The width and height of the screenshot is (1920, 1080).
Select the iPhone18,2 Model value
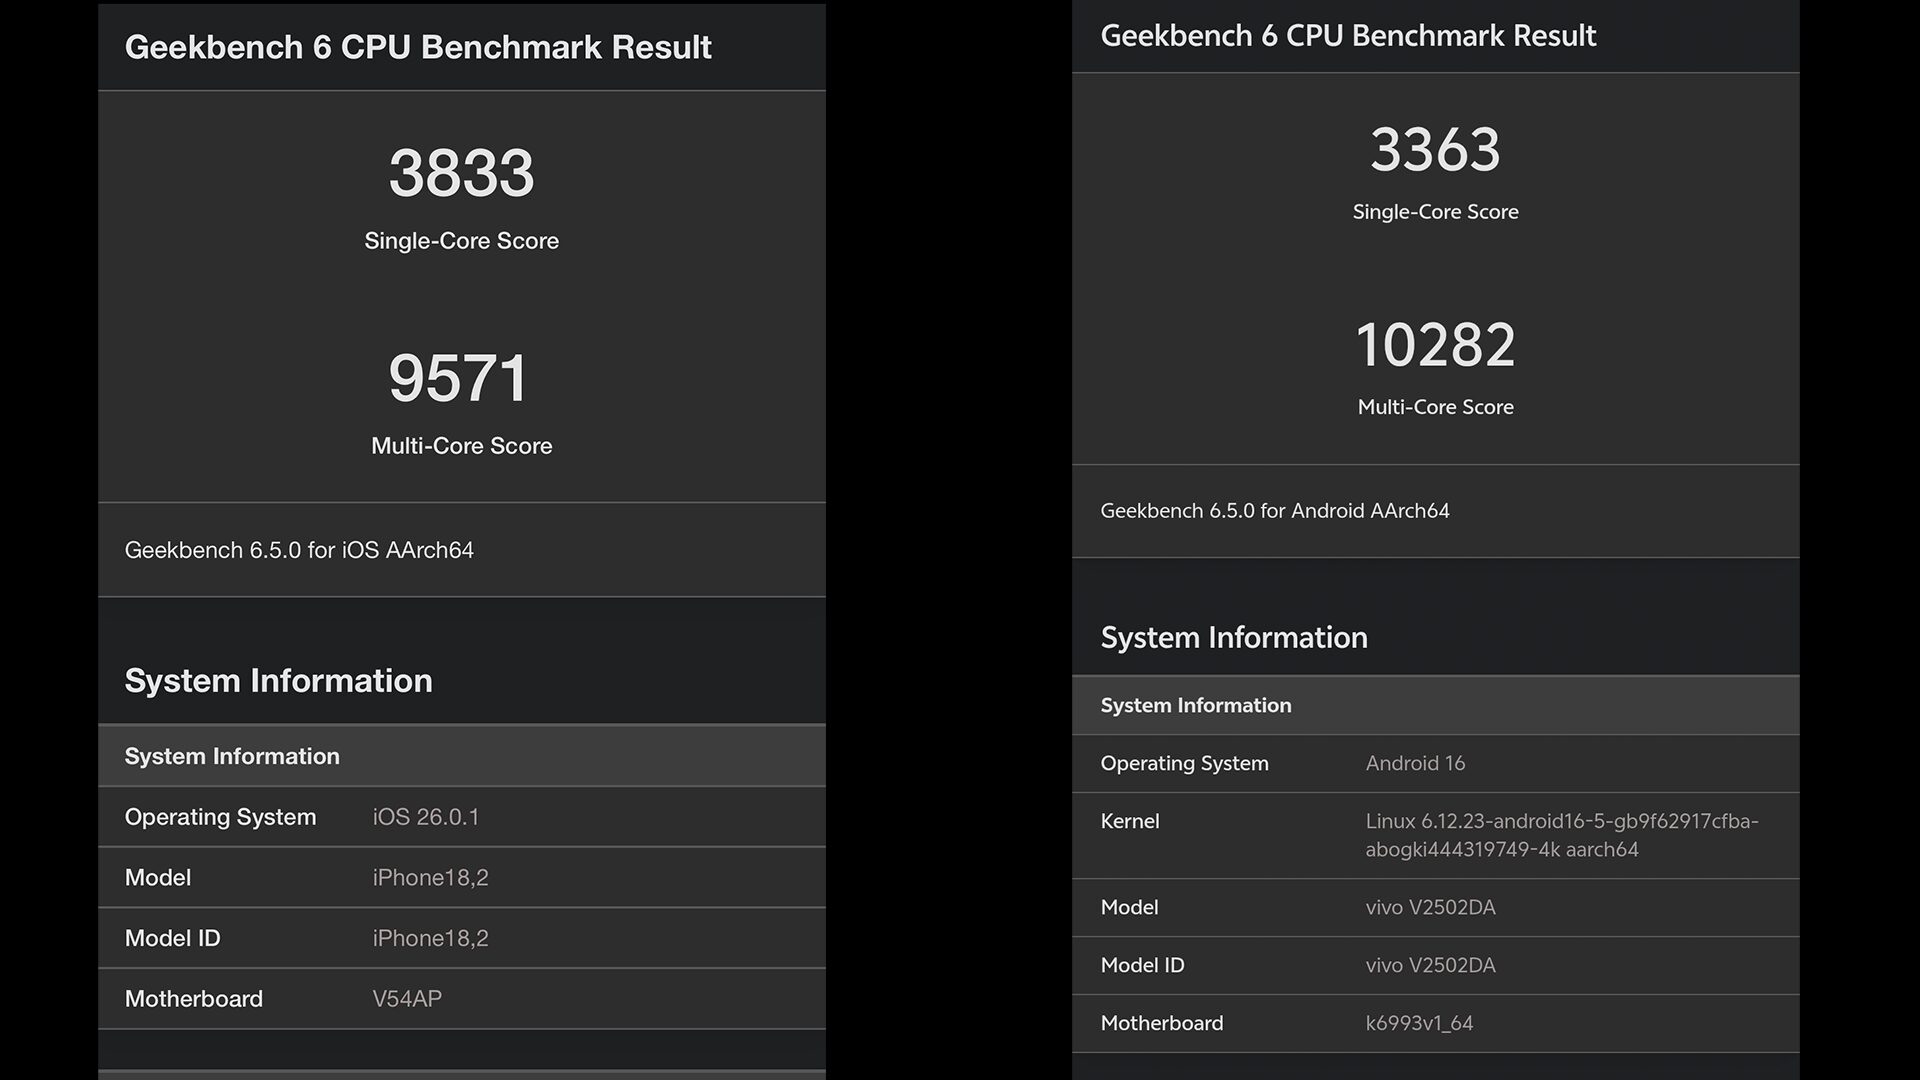[430, 878]
